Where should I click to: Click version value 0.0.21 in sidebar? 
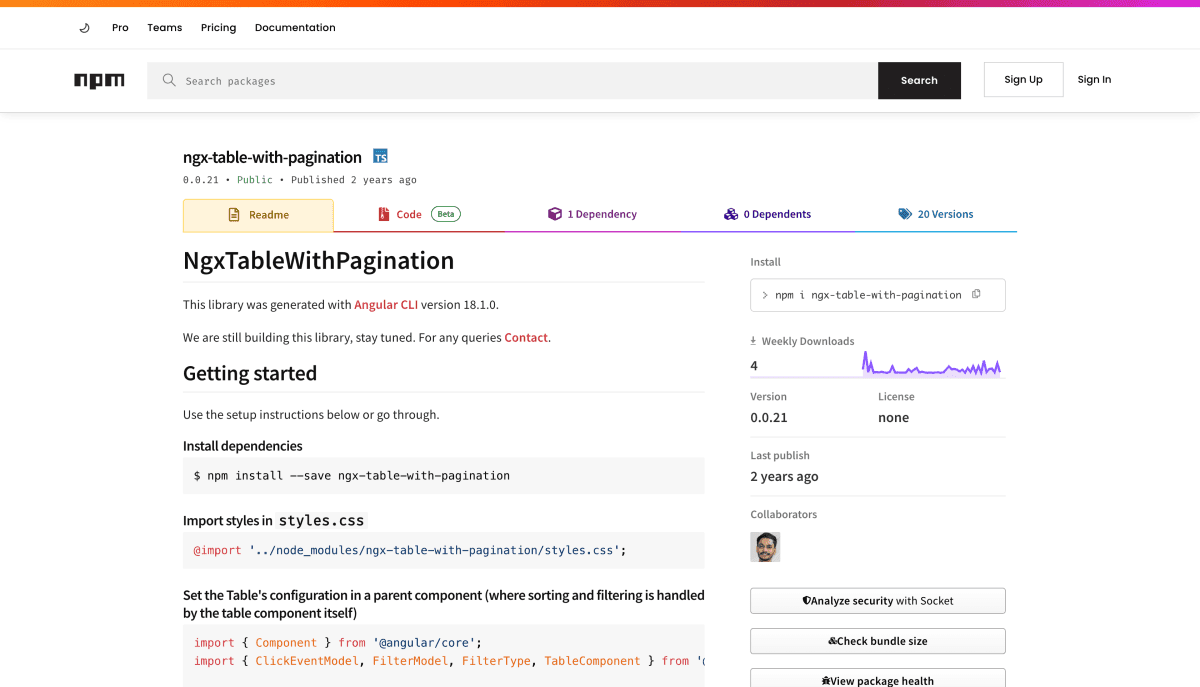click(x=769, y=418)
